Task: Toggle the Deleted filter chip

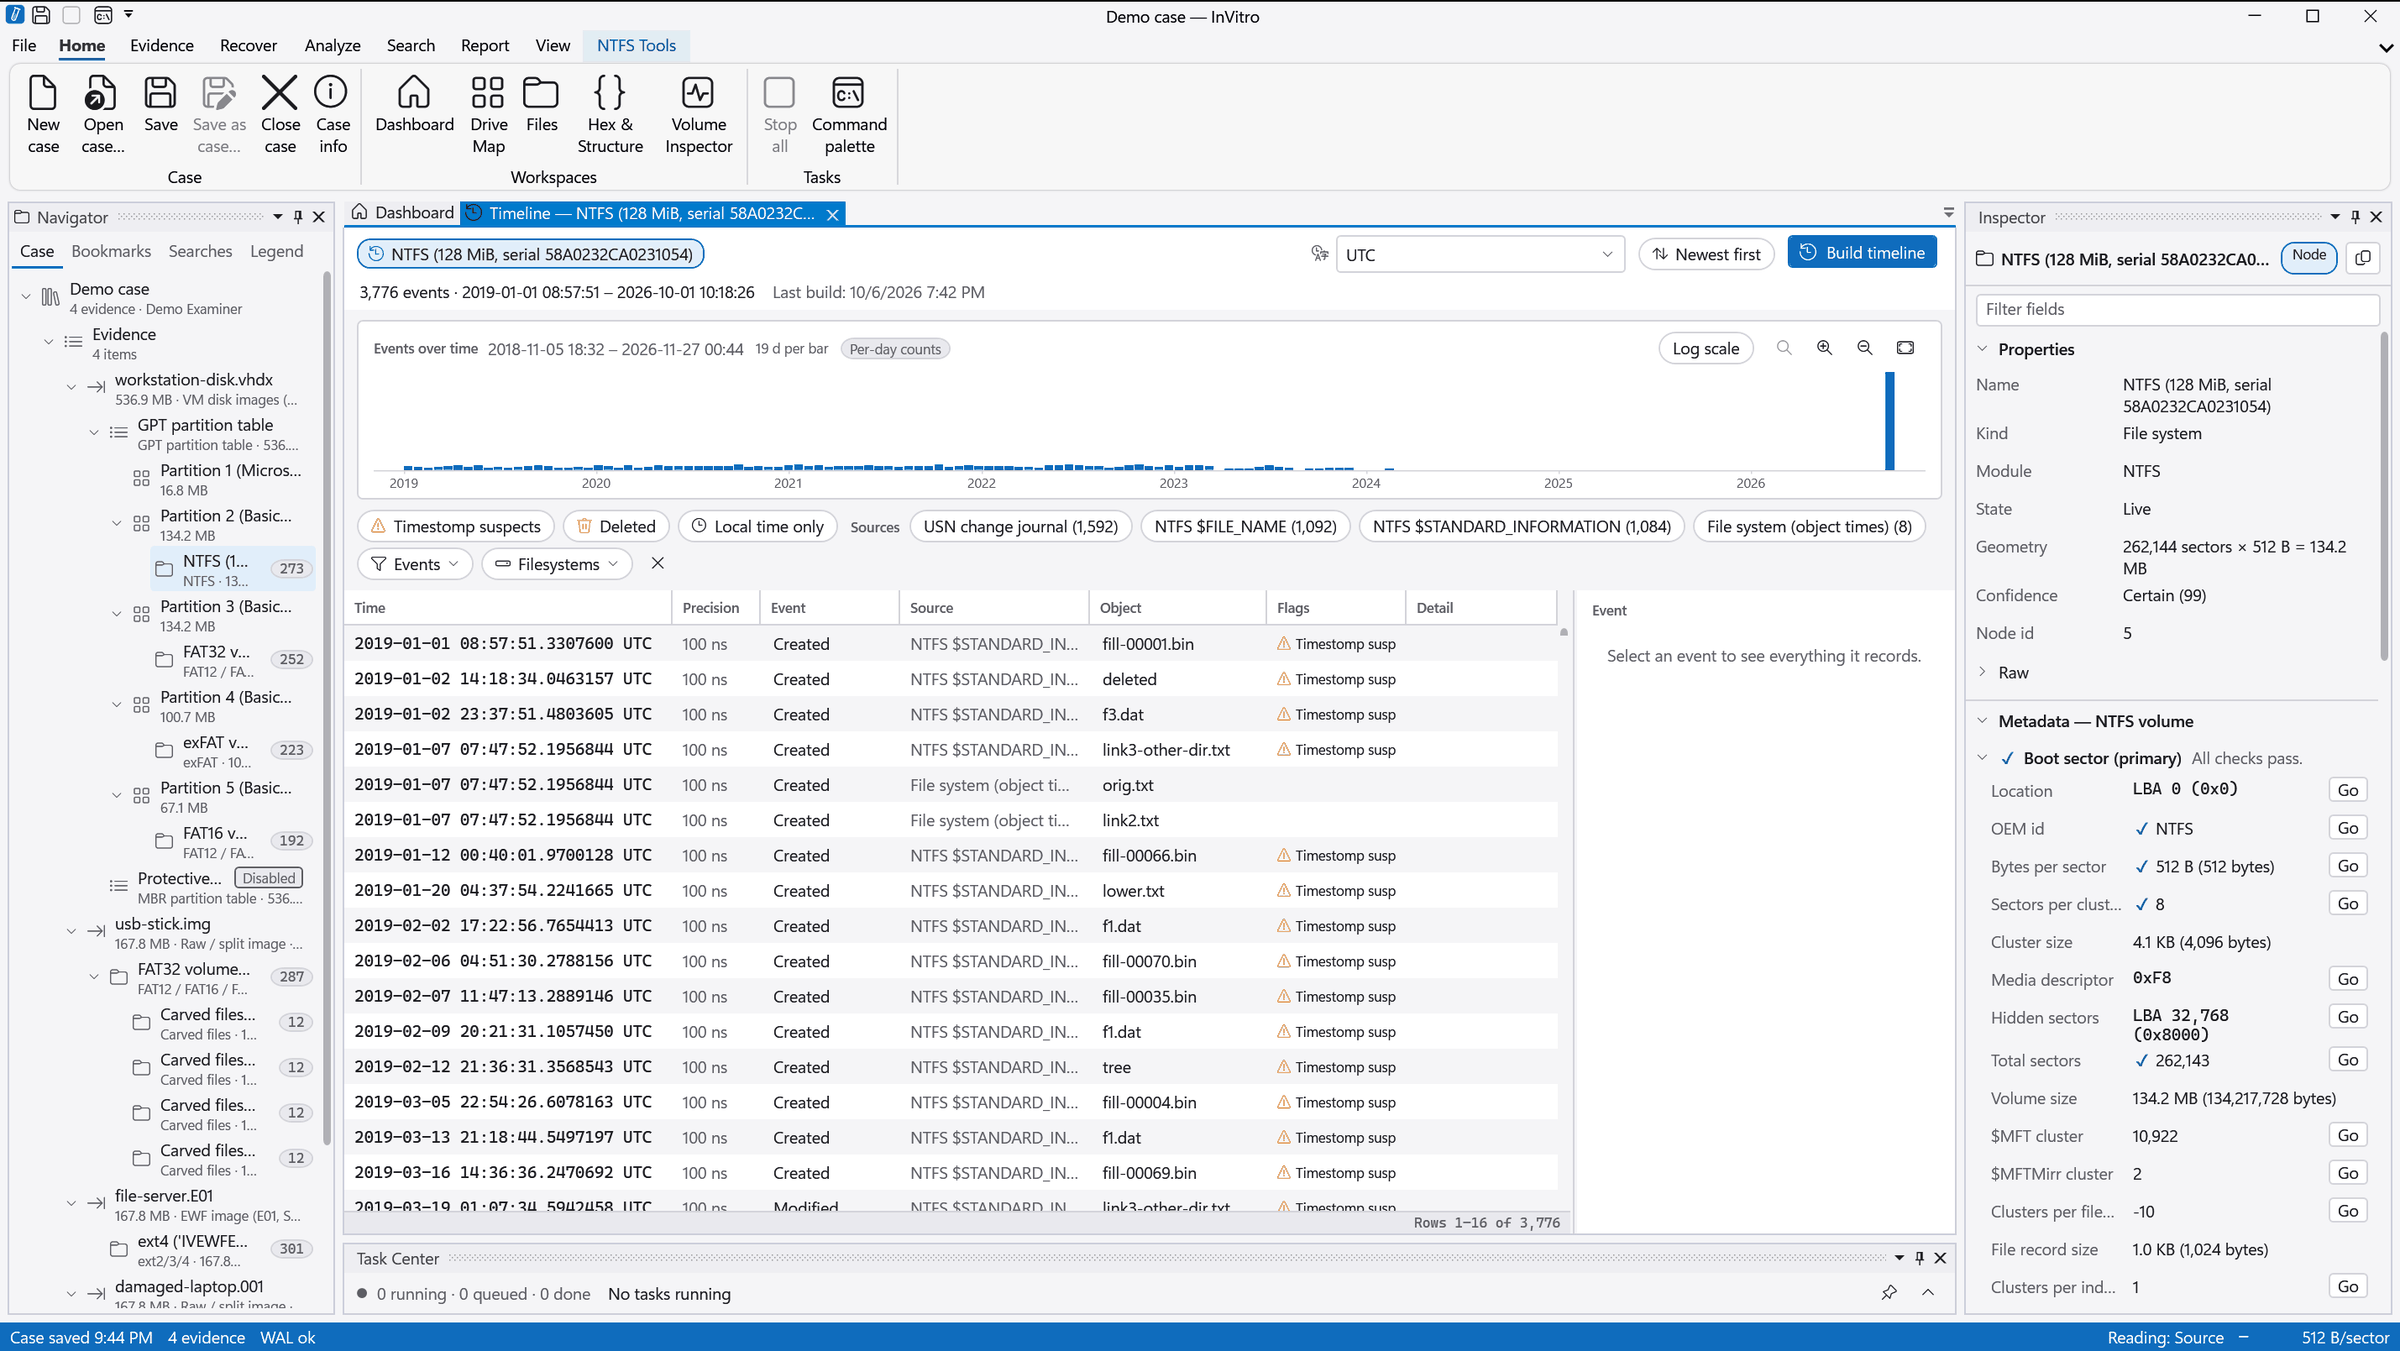Action: click(x=616, y=526)
